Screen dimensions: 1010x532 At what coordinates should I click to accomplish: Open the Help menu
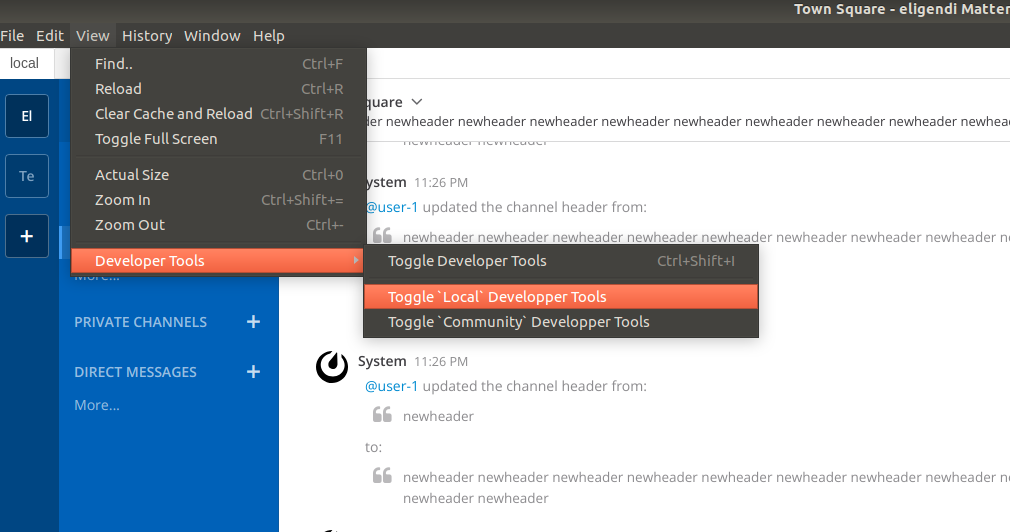[269, 36]
